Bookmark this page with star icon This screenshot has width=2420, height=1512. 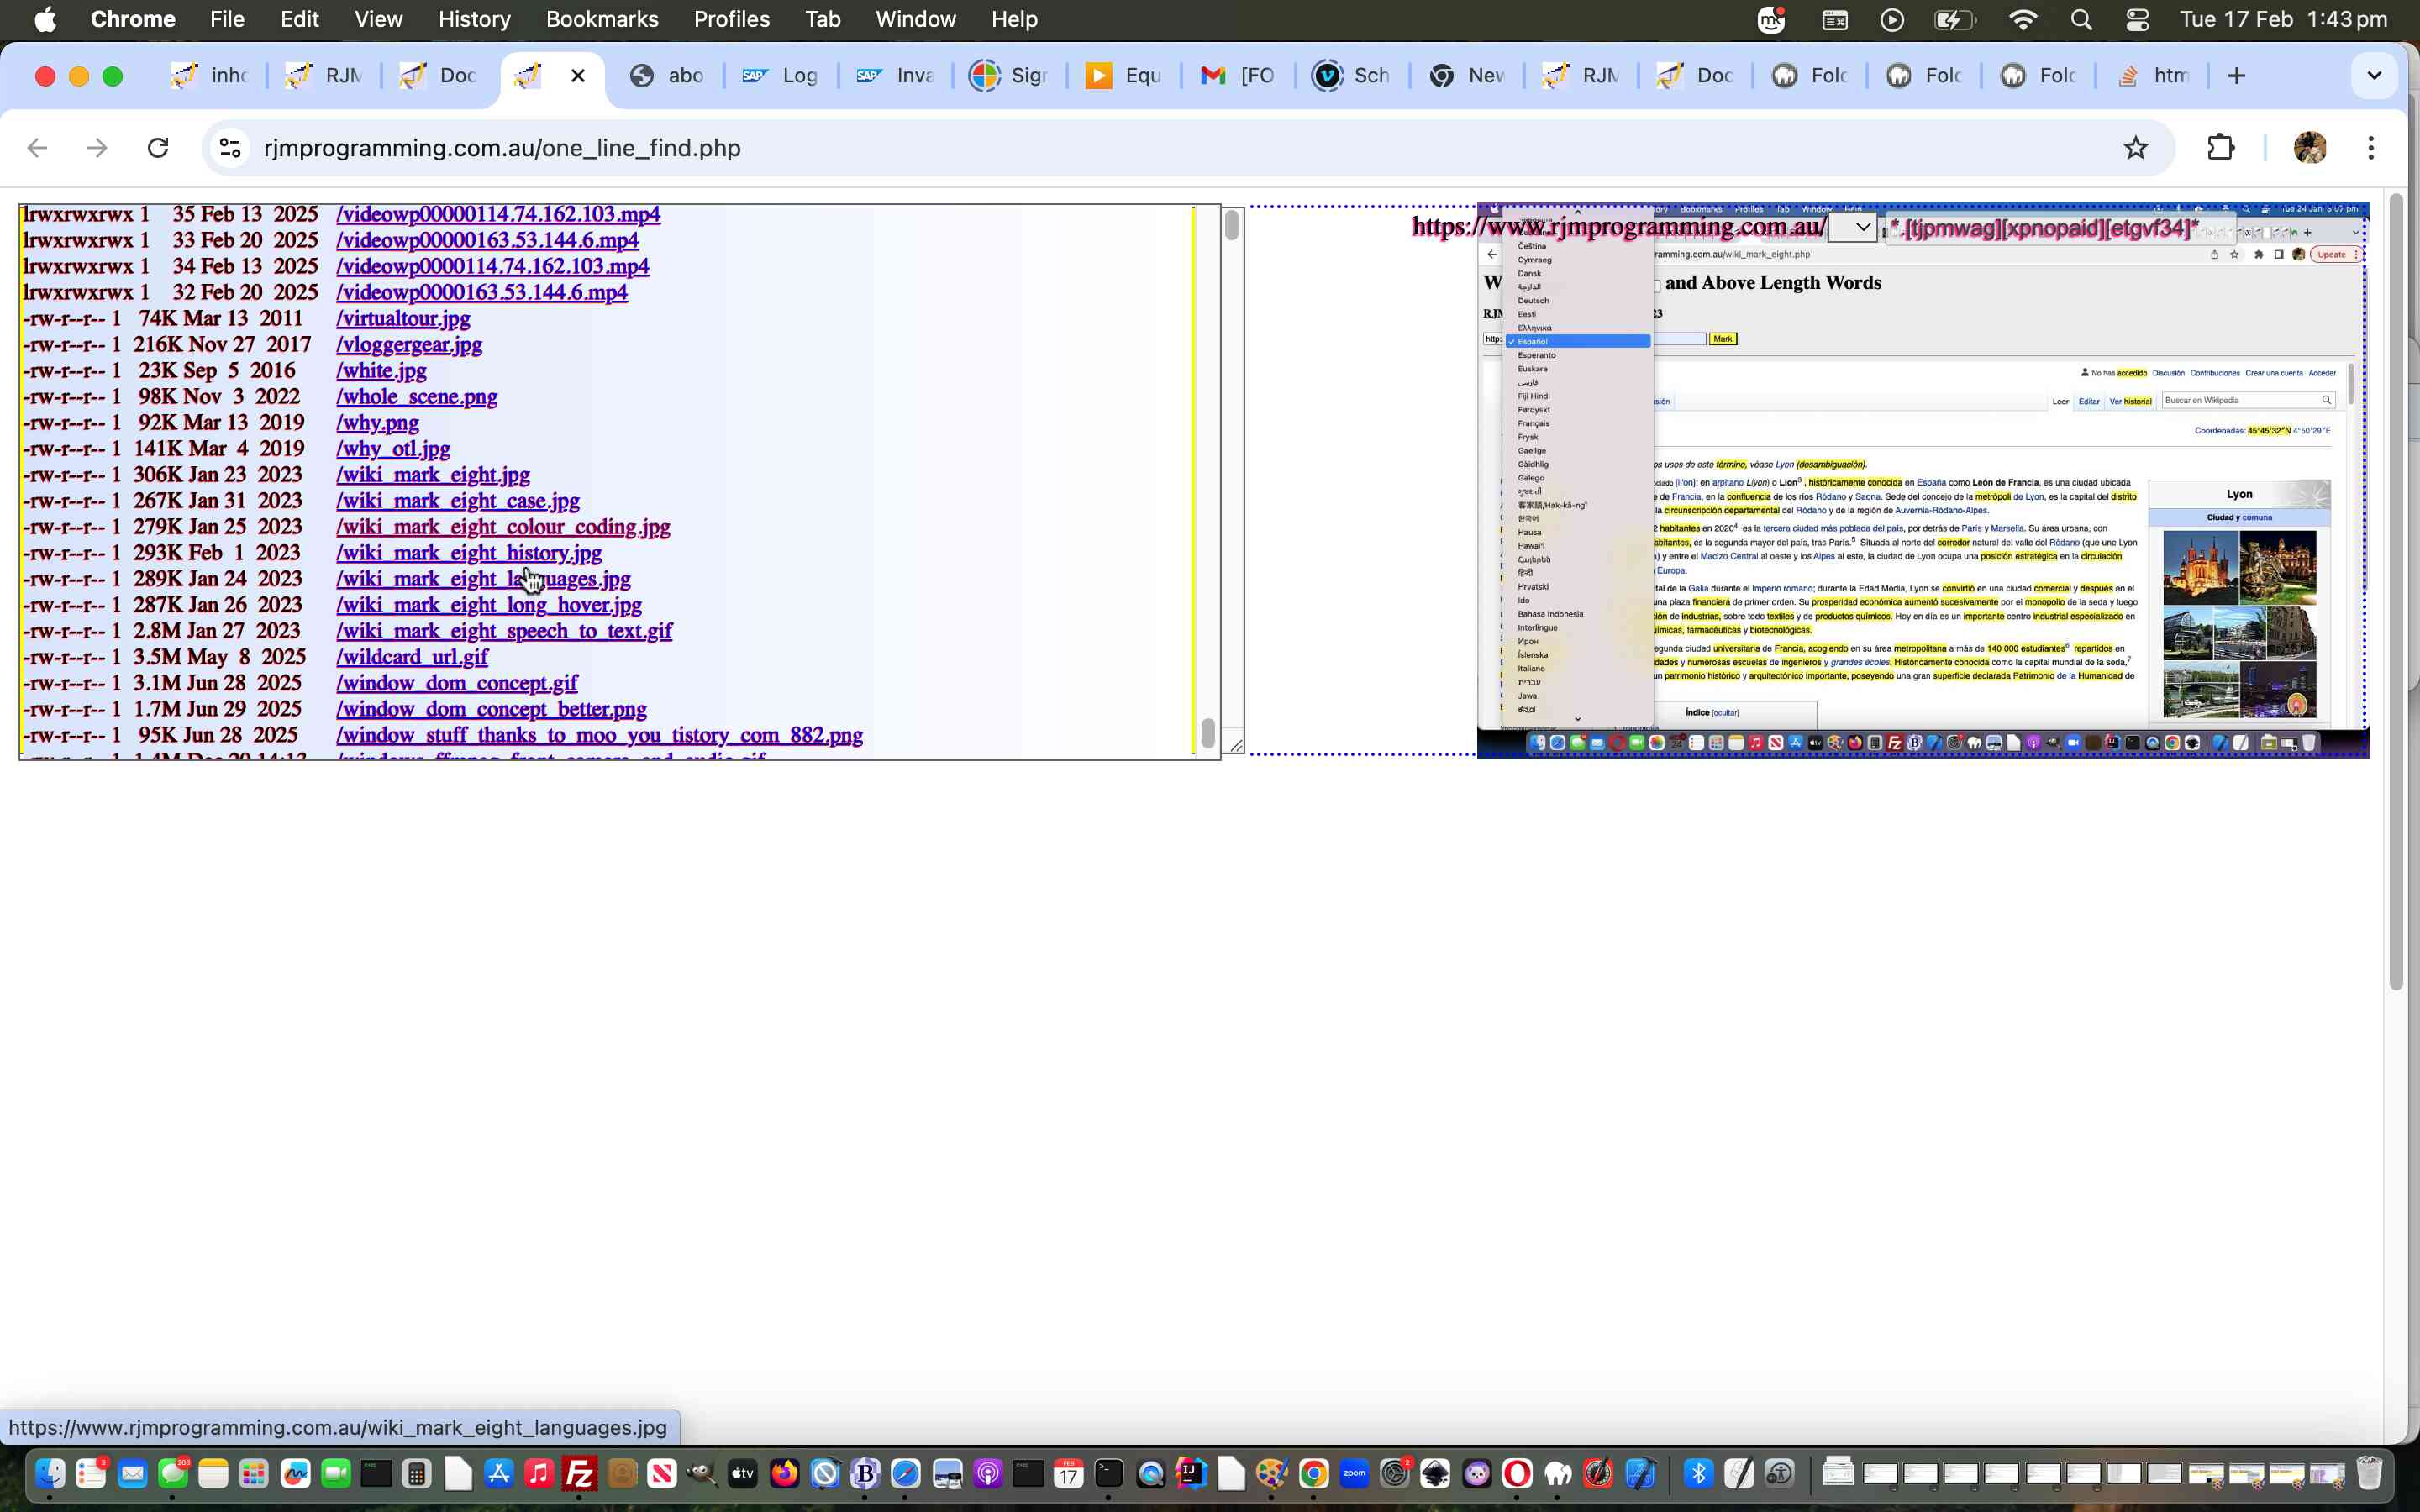point(2135,148)
